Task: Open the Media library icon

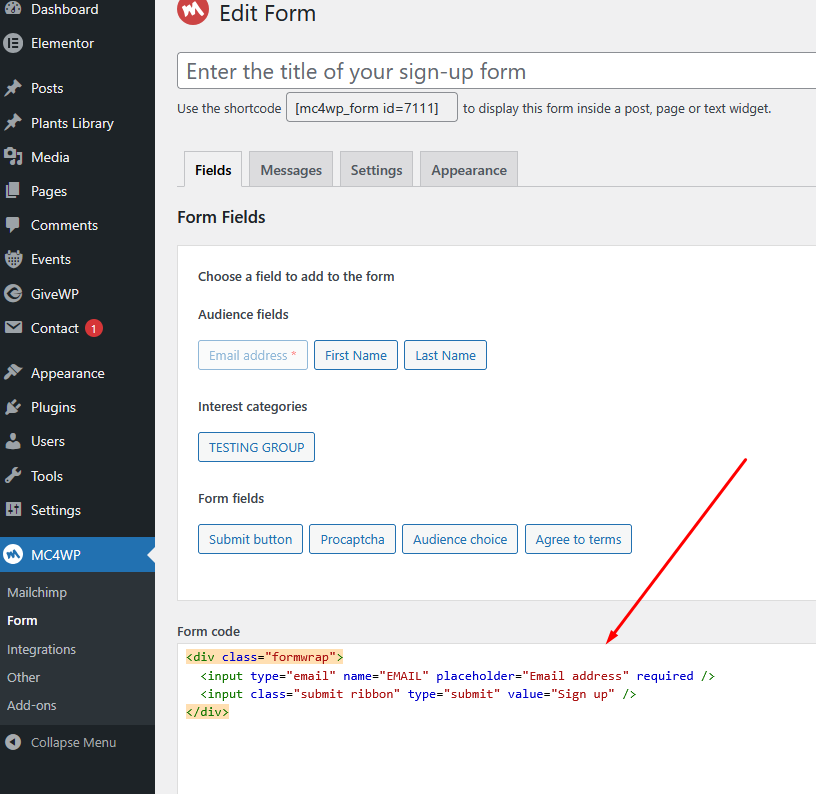Action: (13, 157)
